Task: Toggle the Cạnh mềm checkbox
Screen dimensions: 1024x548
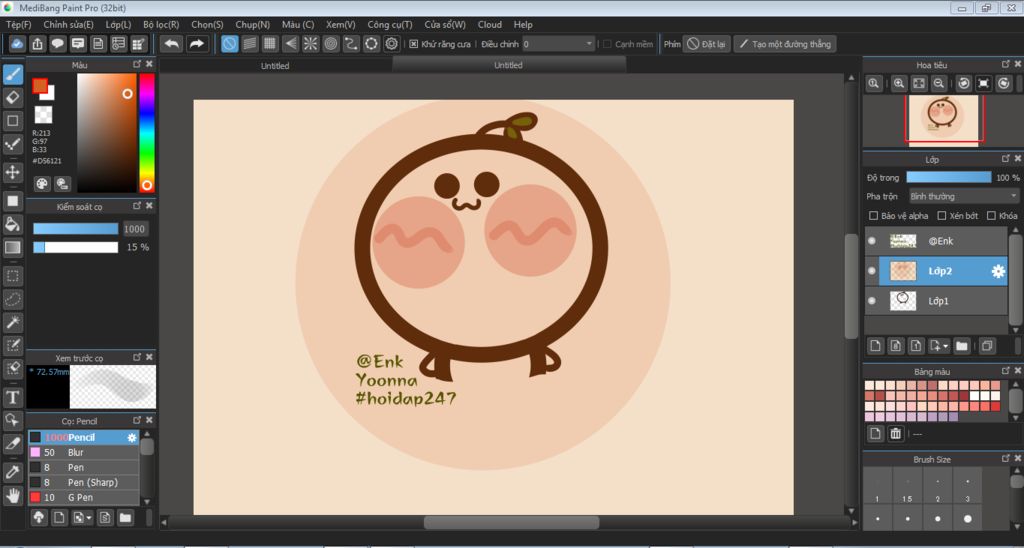Action: [607, 44]
